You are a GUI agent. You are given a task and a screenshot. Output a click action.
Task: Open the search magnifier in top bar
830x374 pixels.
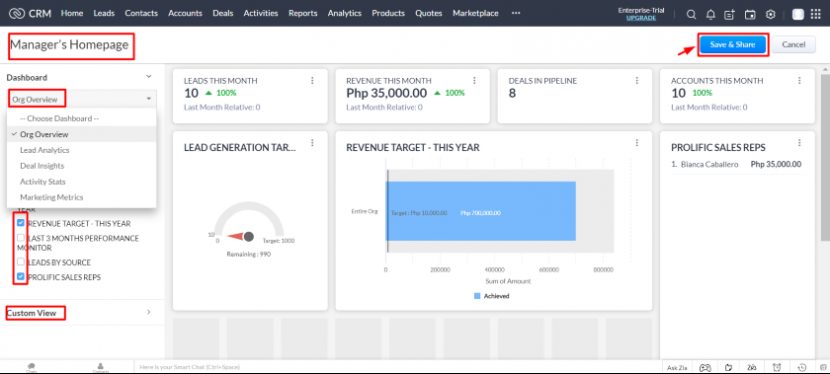click(x=691, y=15)
